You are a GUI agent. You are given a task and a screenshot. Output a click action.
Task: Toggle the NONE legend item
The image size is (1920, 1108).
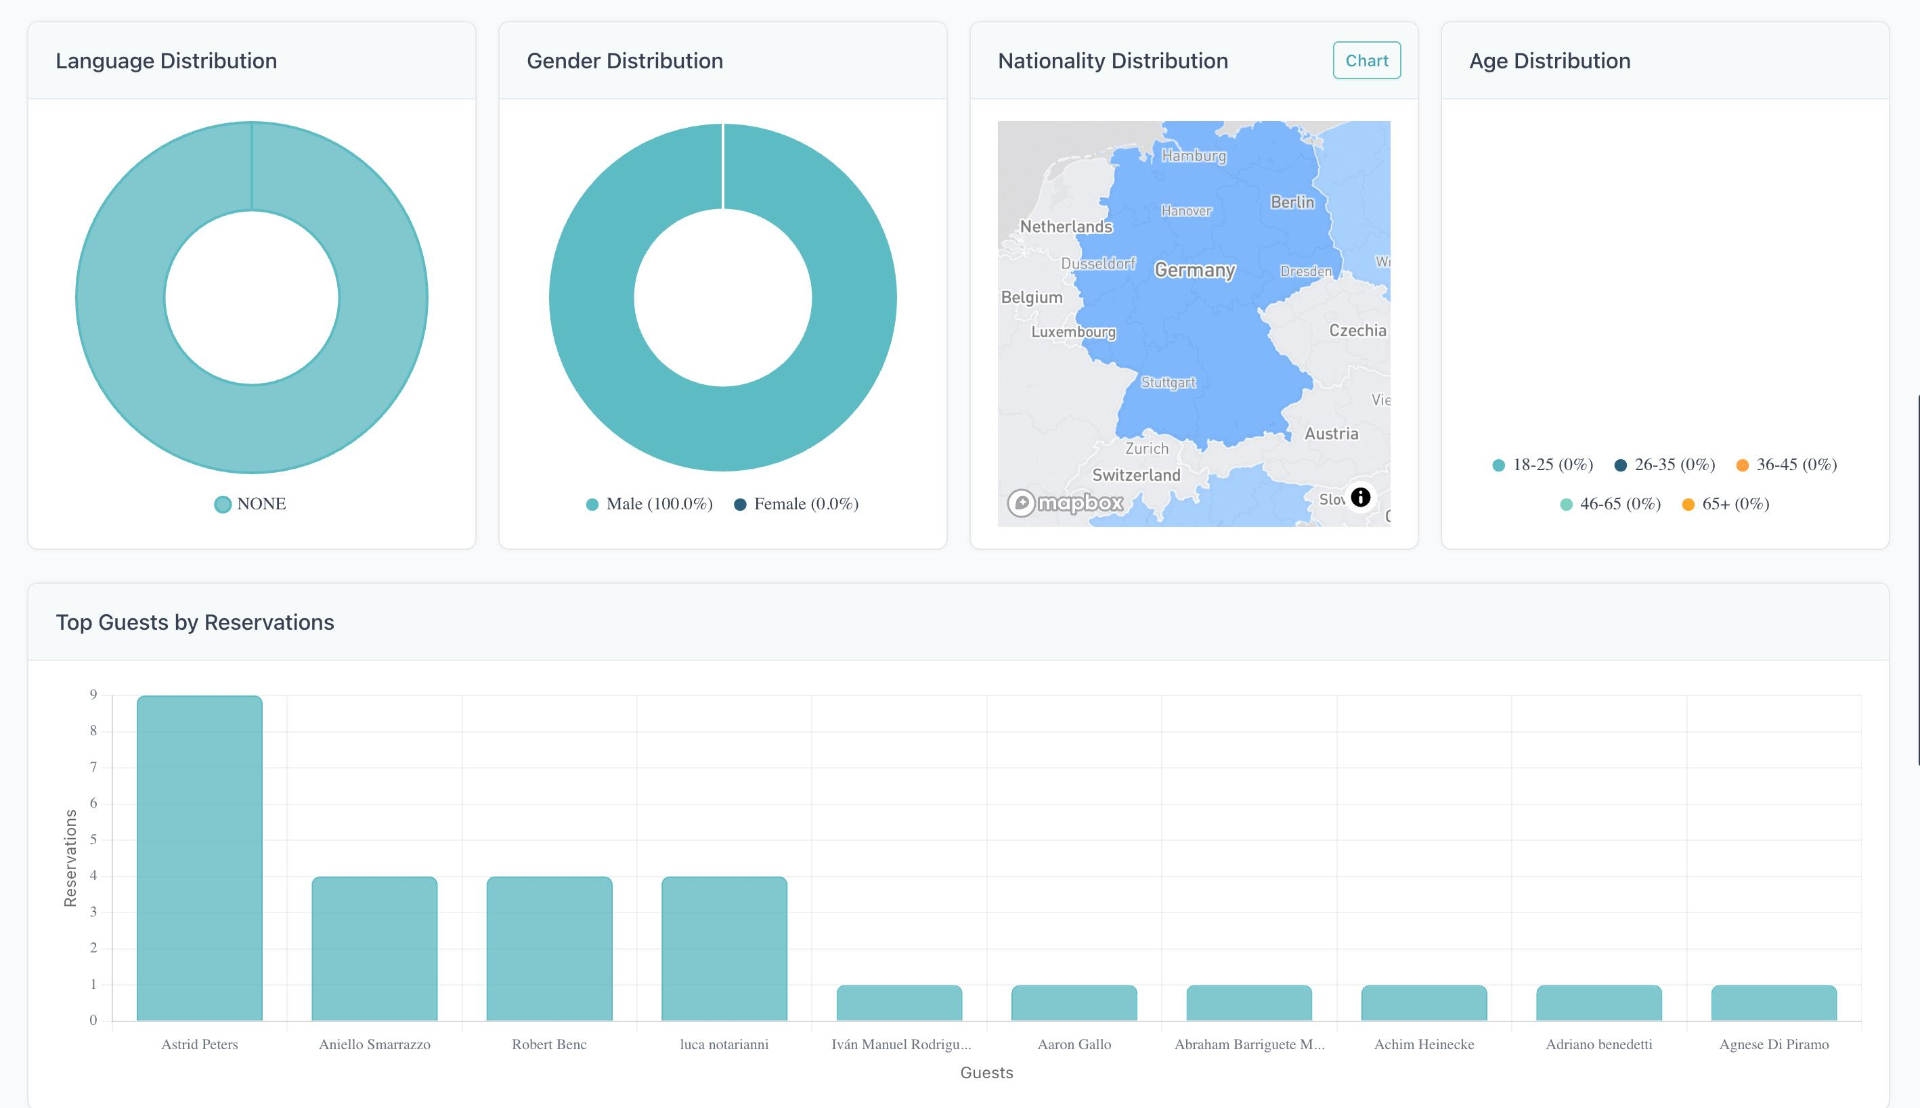(250, 504)
